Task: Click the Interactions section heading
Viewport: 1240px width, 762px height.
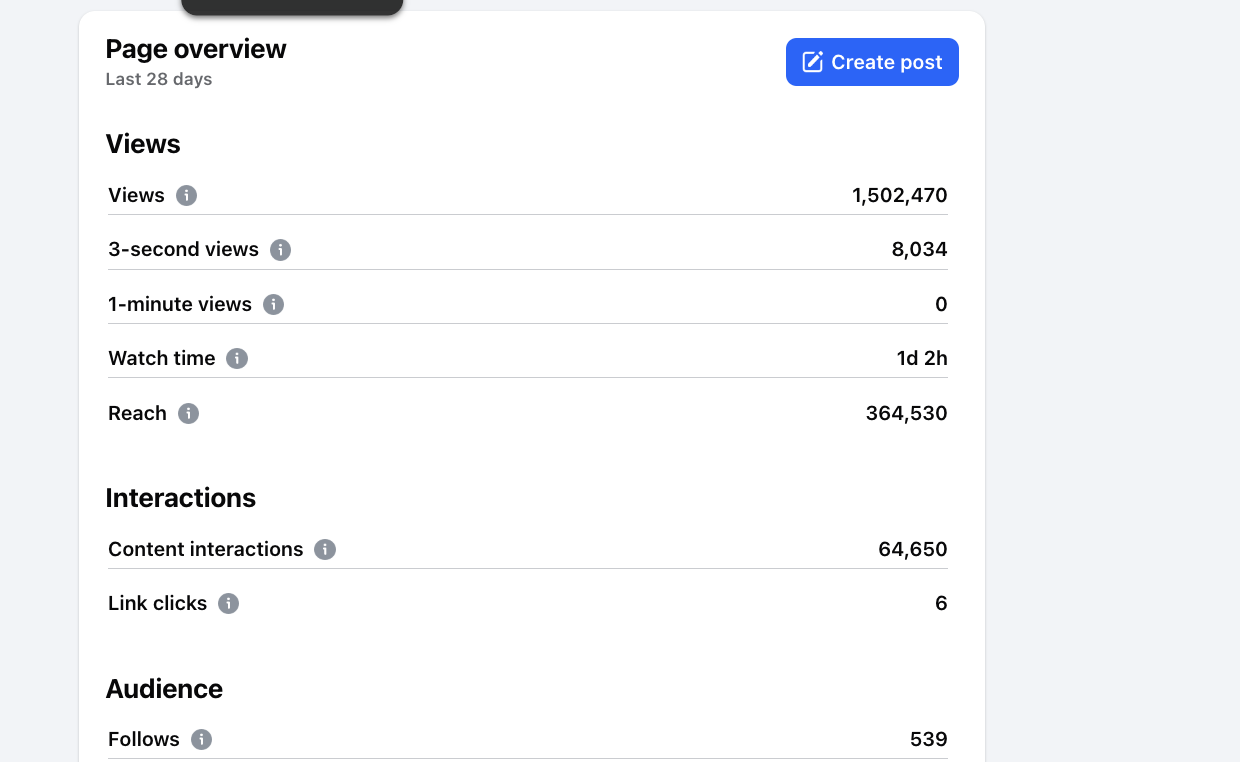Action: (181, 498)
